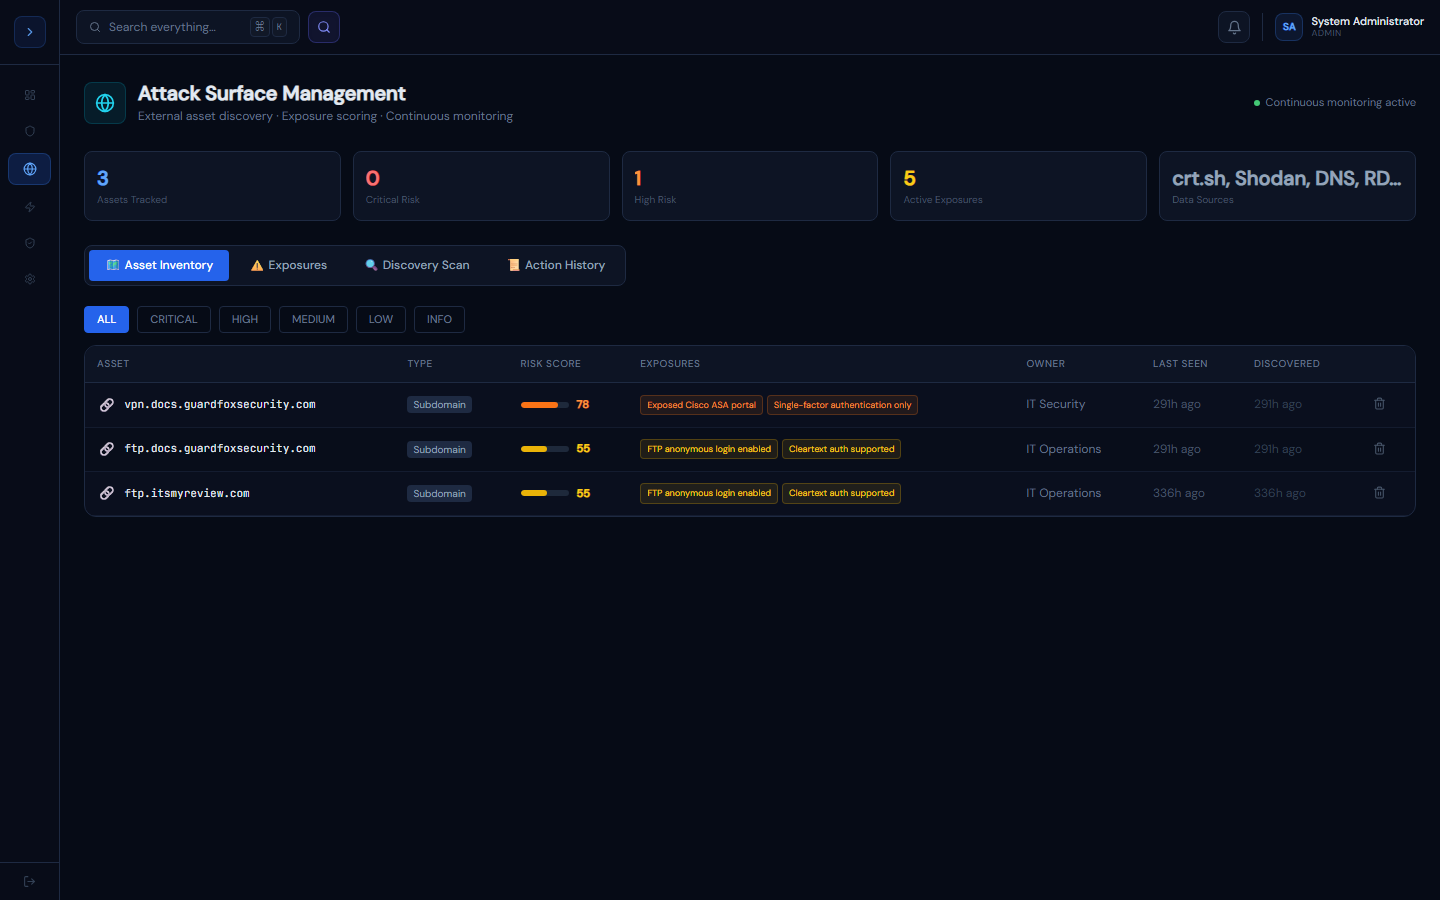Viewport: 1440px width, 900px height.
Task: Expand the sidebar with the chevron button
Action: pos(30,32)
